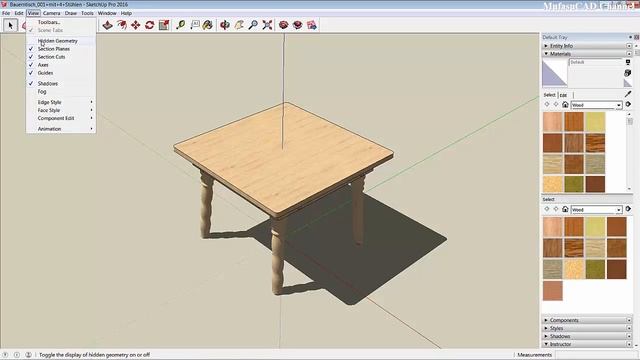The height and width of the screenshot is (360, 640).
Task: Activate the Orbit camera tool
Action: click(x=224, y=25)
